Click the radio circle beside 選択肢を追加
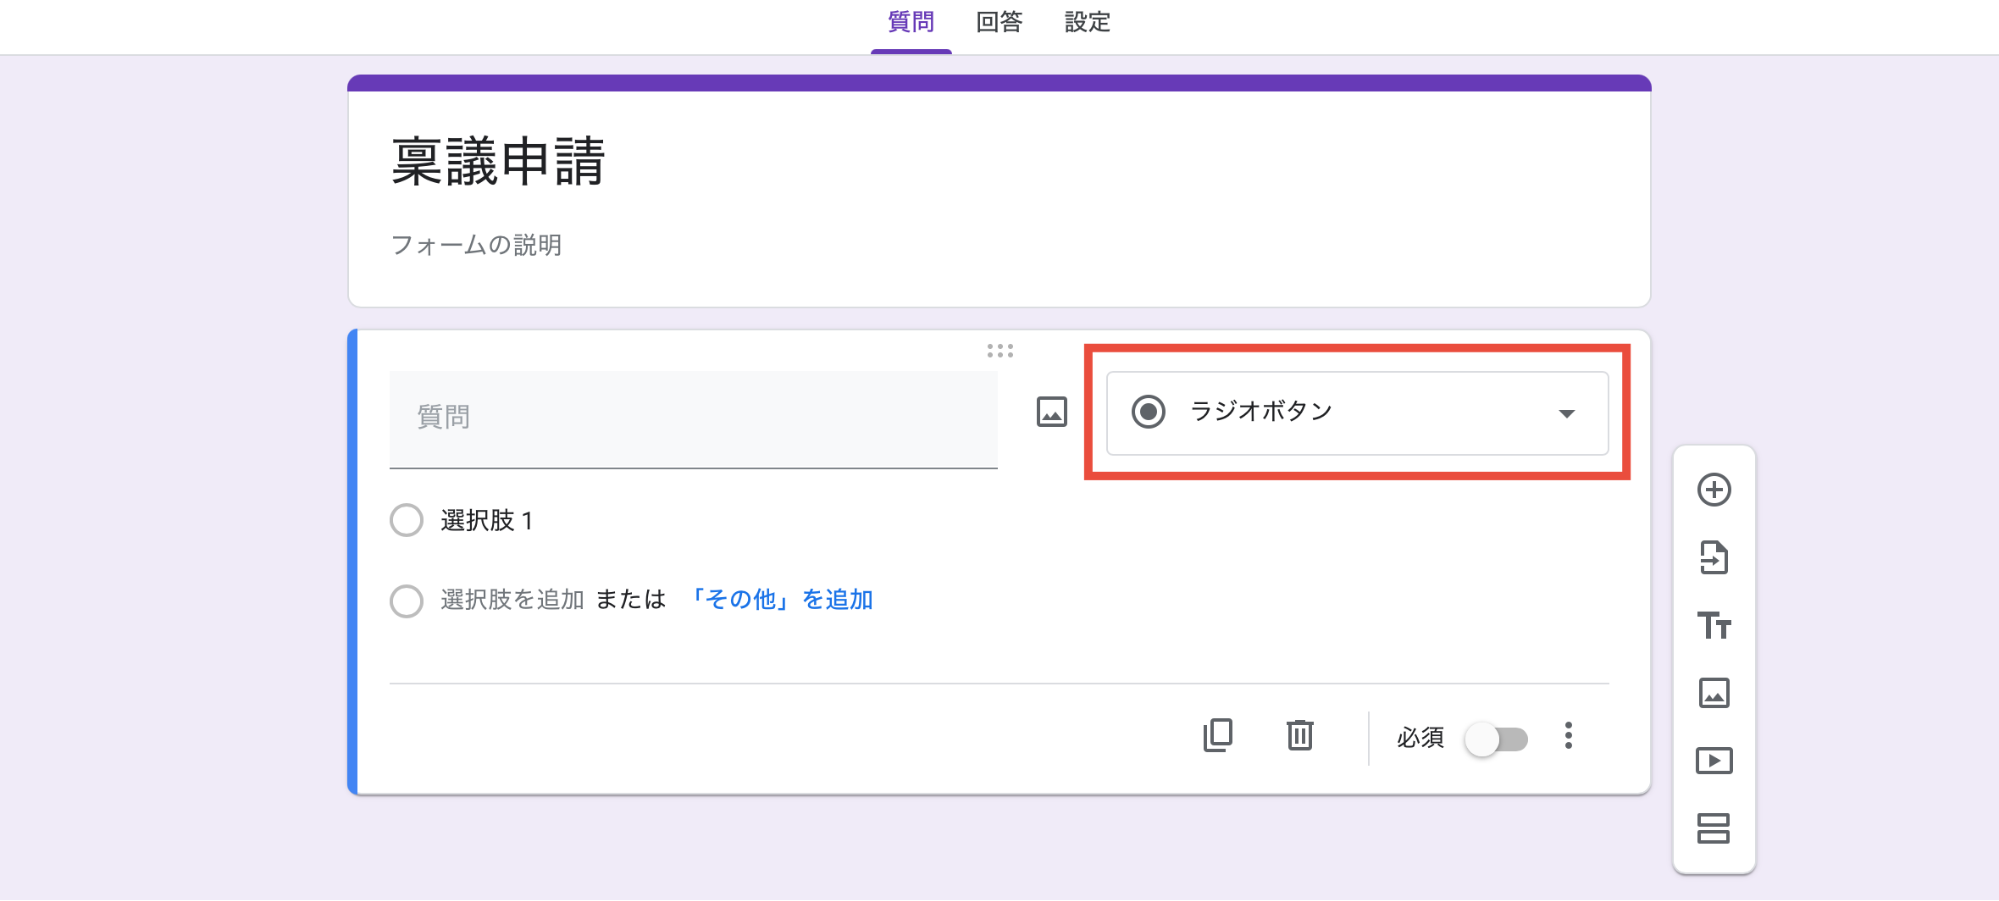Image resolution: width=1999 pixels, height=901 pixels. (407, 601)
